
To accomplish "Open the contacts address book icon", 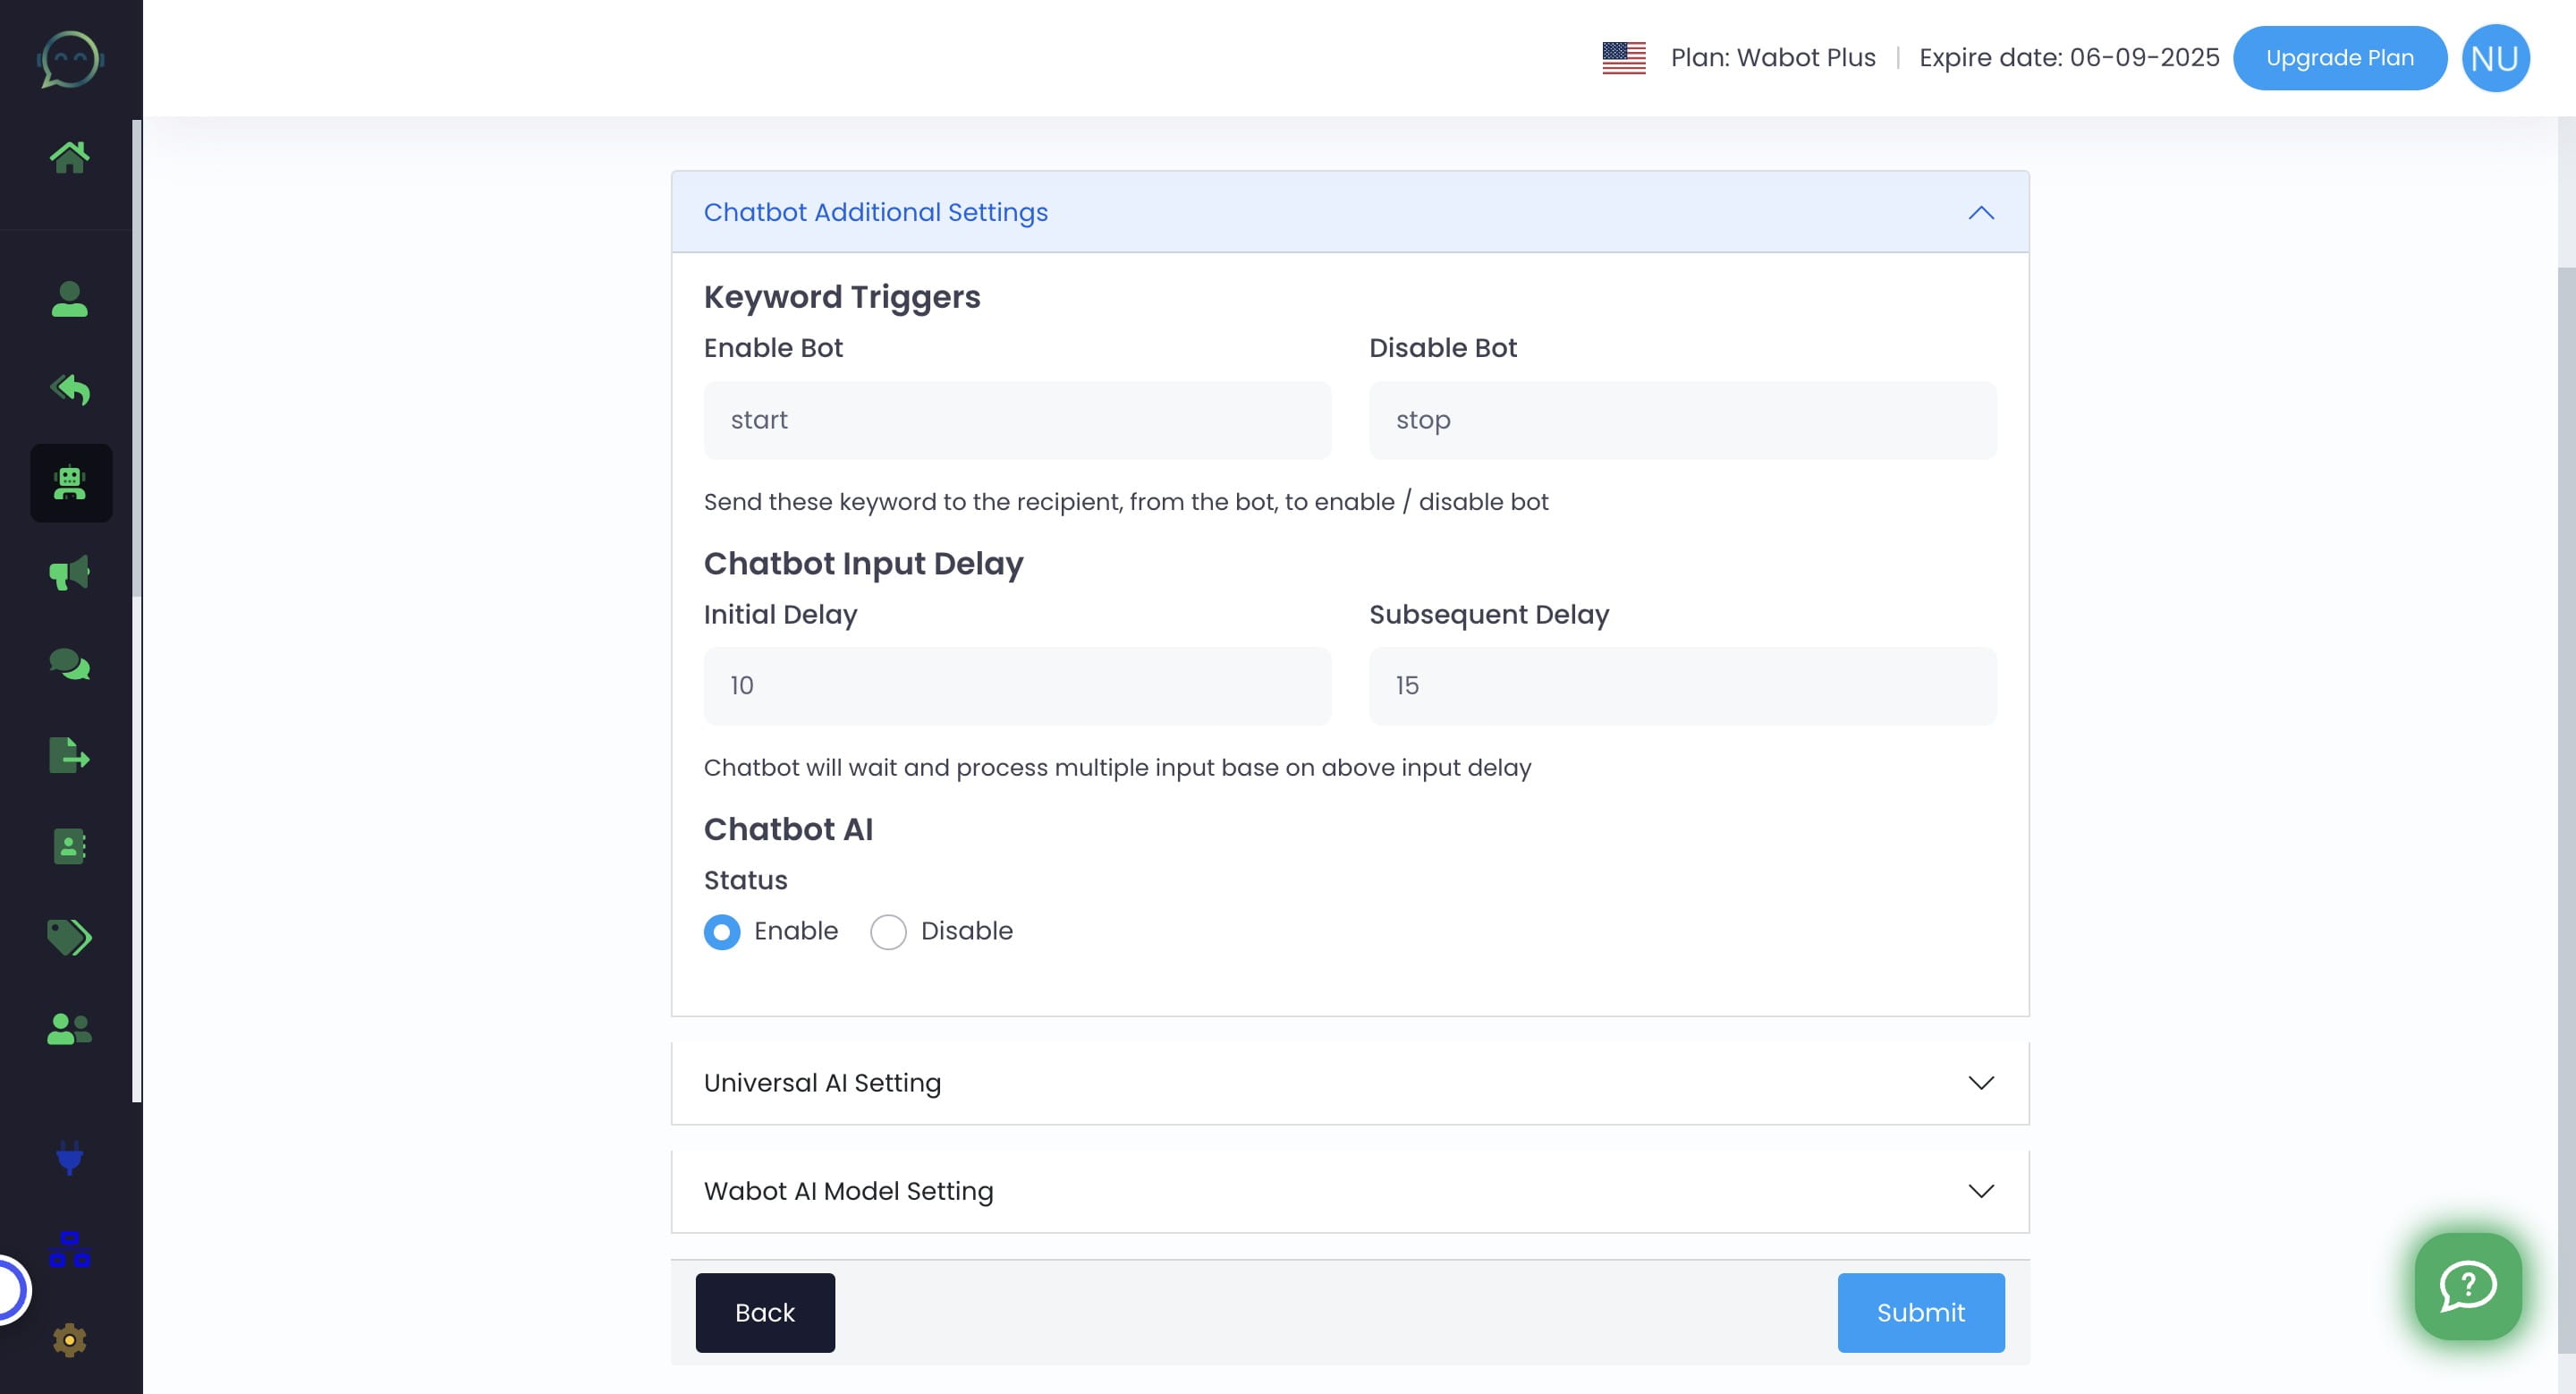I will point(70,847).
